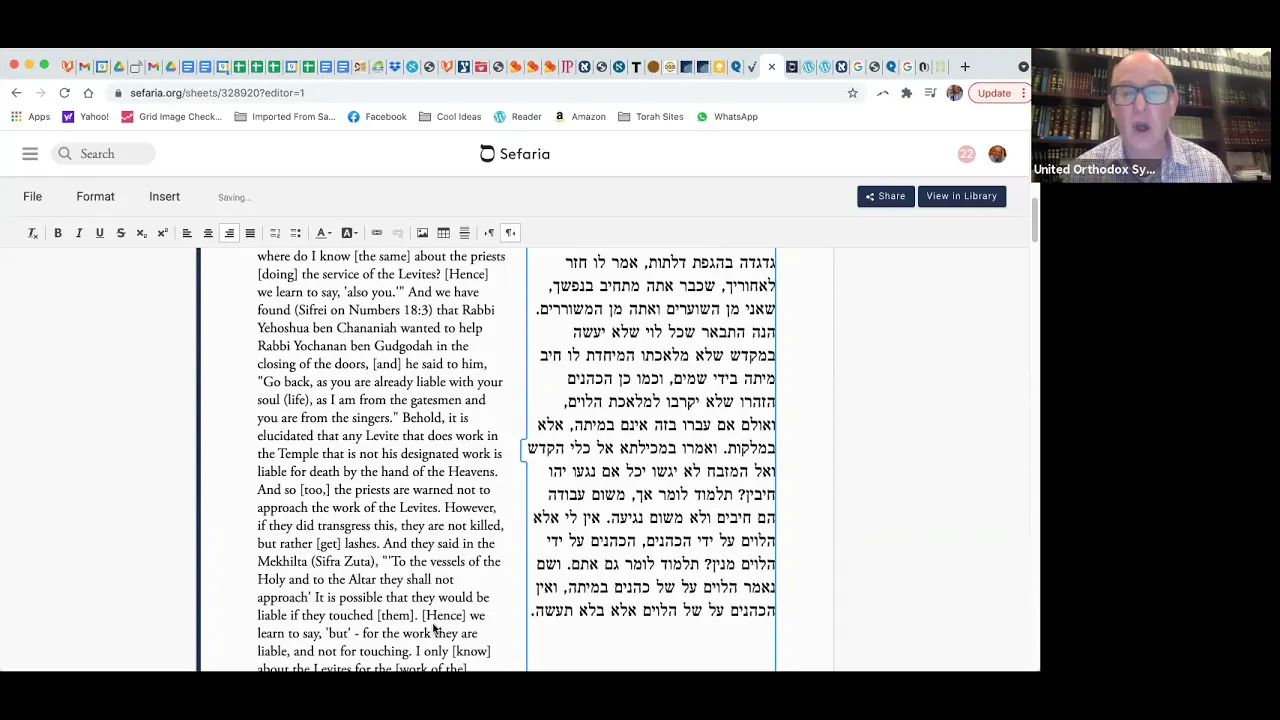Open the user profile avatar on Sefaria

click(997, 154)
